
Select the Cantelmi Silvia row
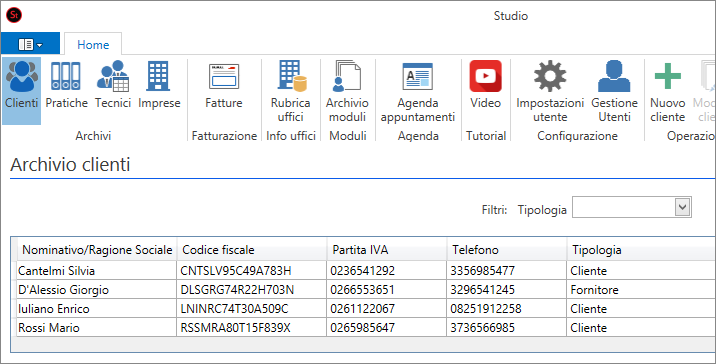pos(365,270)
